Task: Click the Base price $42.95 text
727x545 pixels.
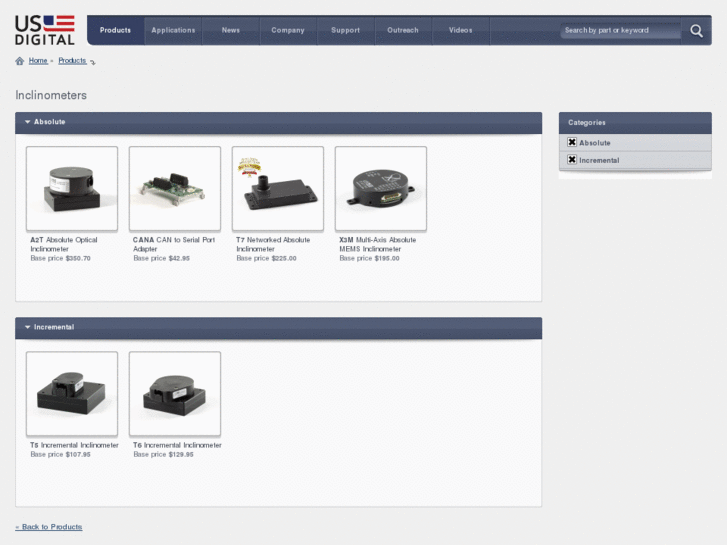Action: [x=161, y=258]
